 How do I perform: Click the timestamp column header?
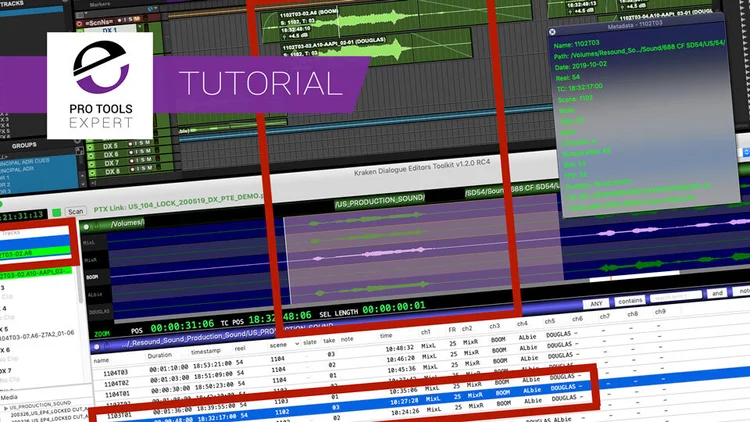pos(206,351)
